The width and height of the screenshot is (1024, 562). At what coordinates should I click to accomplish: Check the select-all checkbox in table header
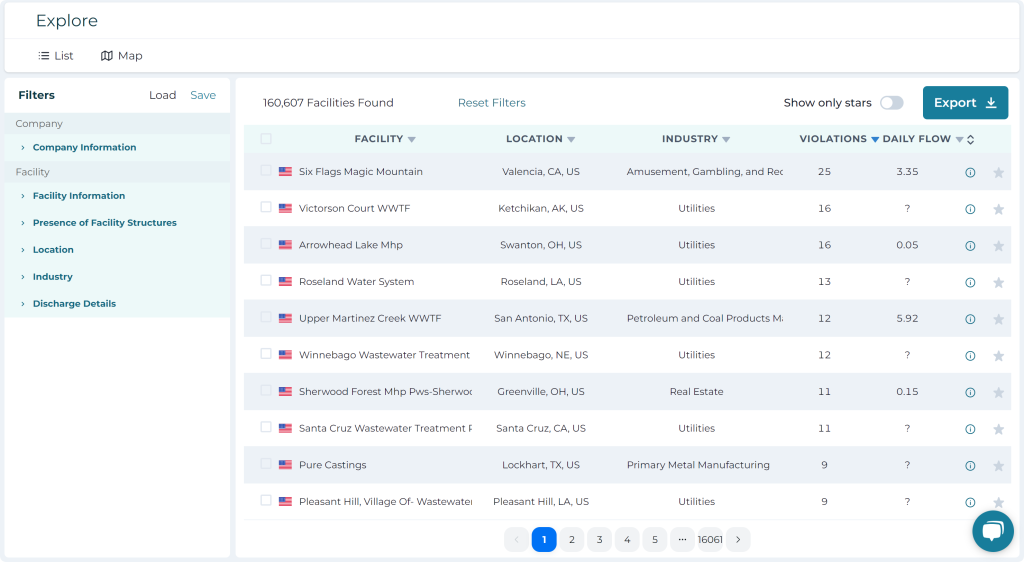[x=266, y=139]
